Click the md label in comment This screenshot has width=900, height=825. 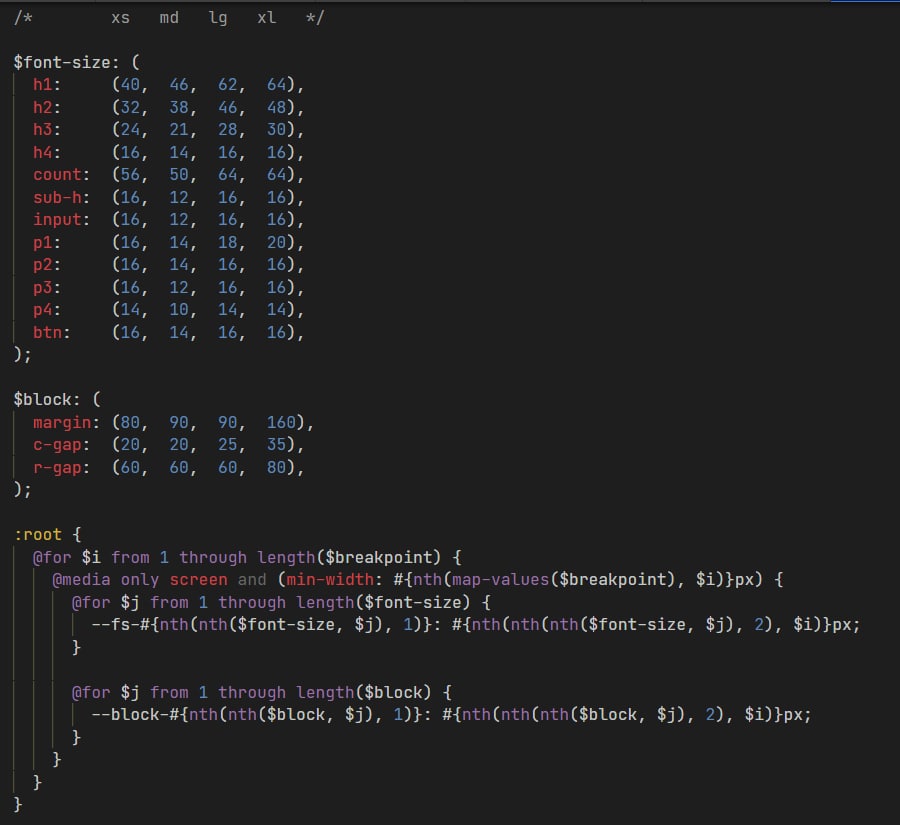[x=169, y=18]
